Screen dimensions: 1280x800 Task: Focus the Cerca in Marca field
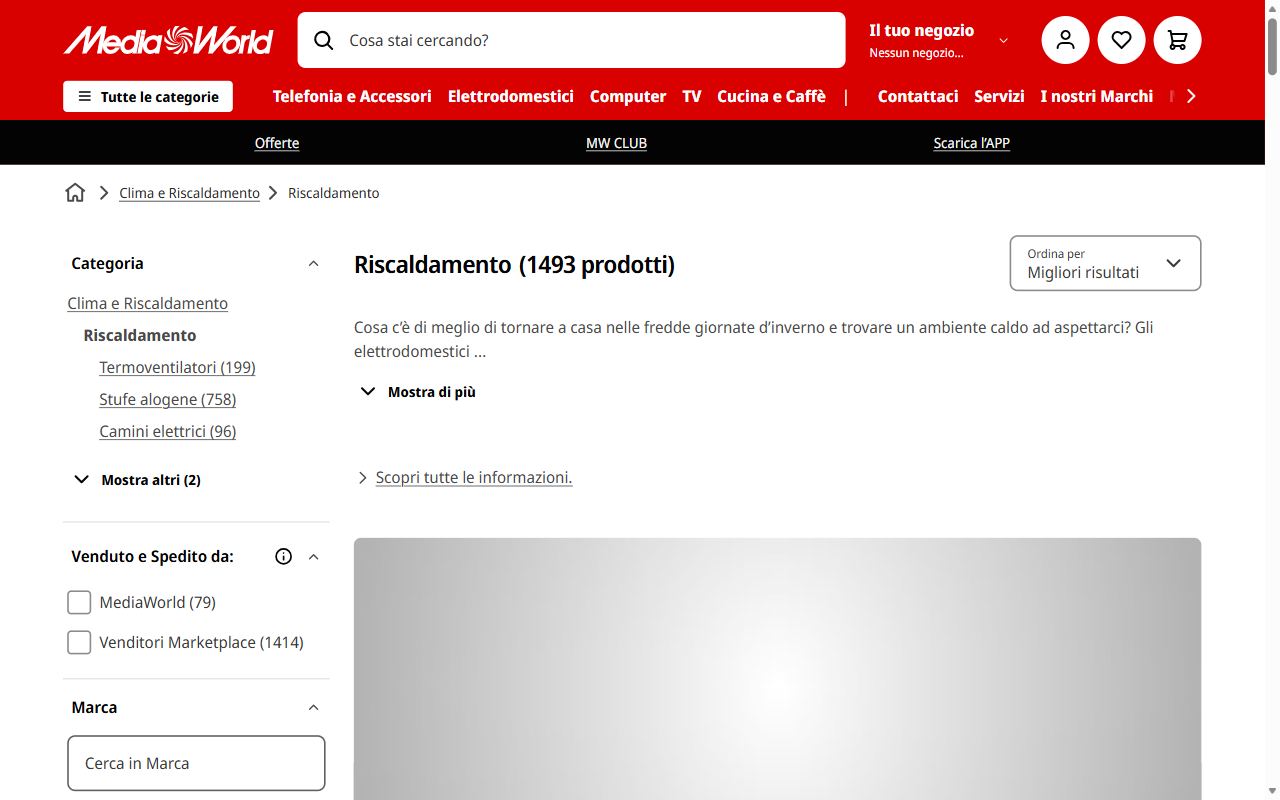coord(196,763)
